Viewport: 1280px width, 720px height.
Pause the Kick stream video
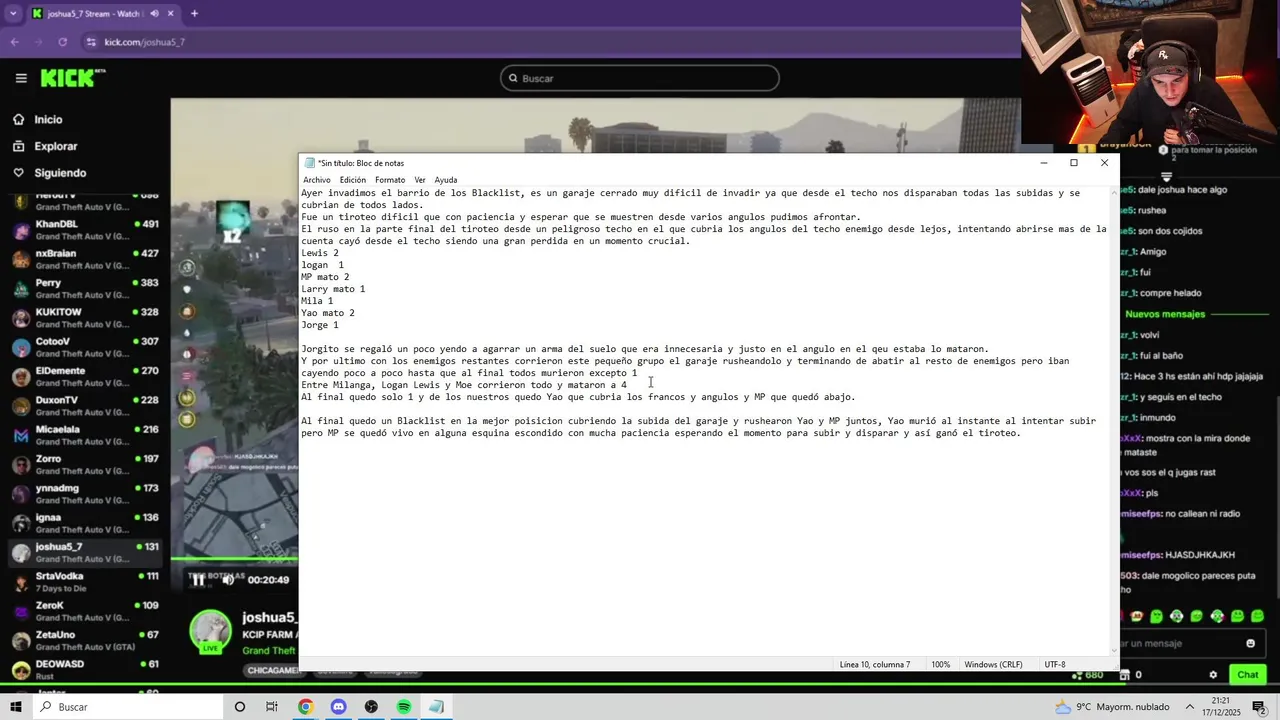[x=198, y=580]
